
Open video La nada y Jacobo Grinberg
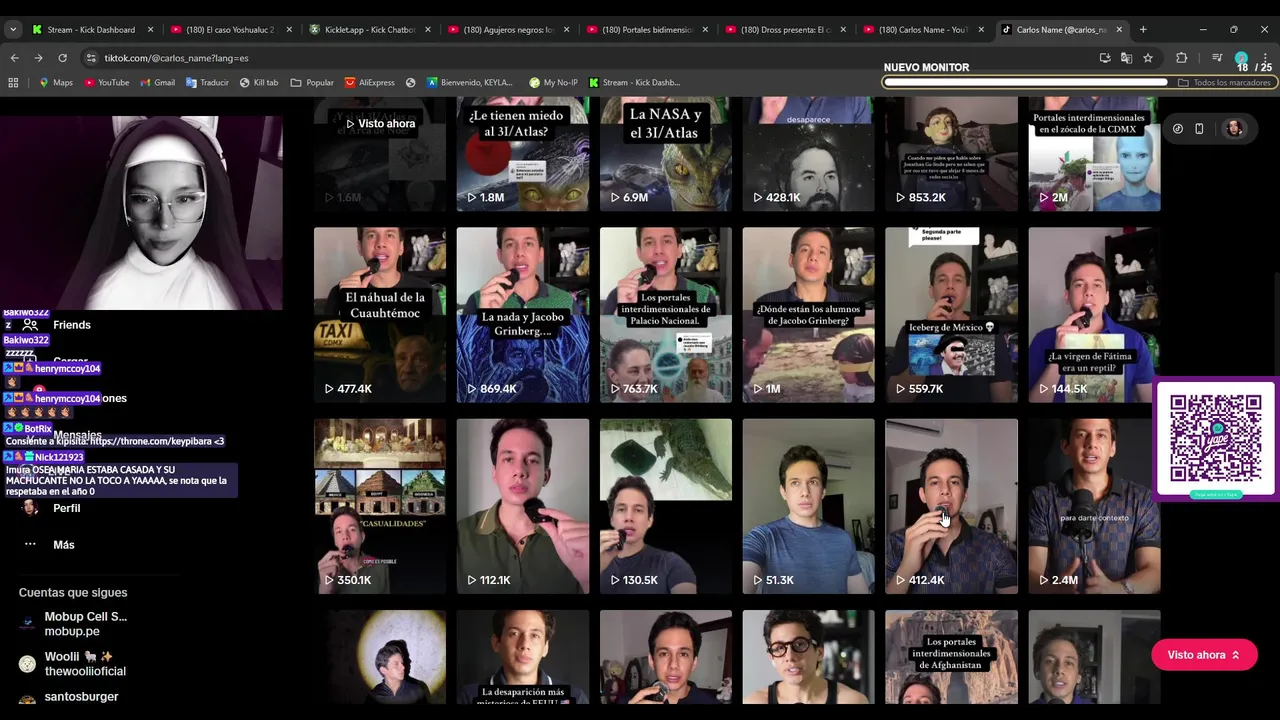point(523,315)
